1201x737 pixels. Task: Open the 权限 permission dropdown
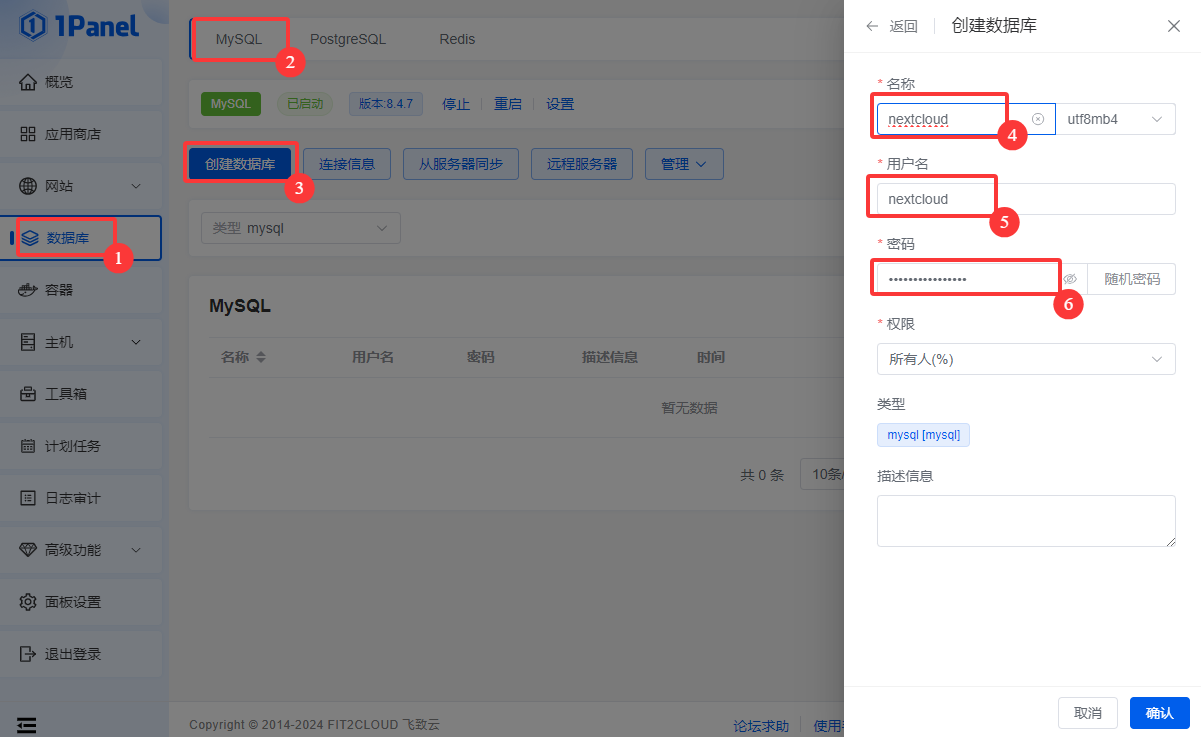pyautogui.click(x=1025, y=359)
